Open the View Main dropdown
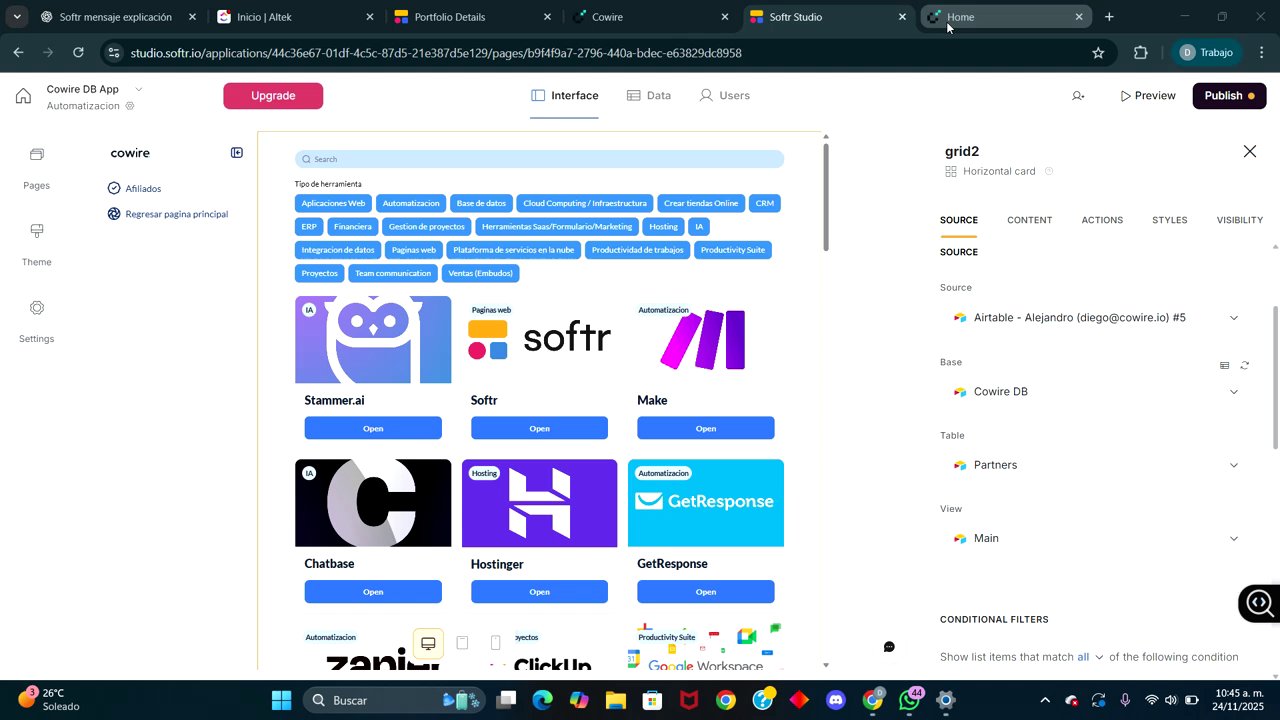 pyautogui.click(x=1095, y=538)
